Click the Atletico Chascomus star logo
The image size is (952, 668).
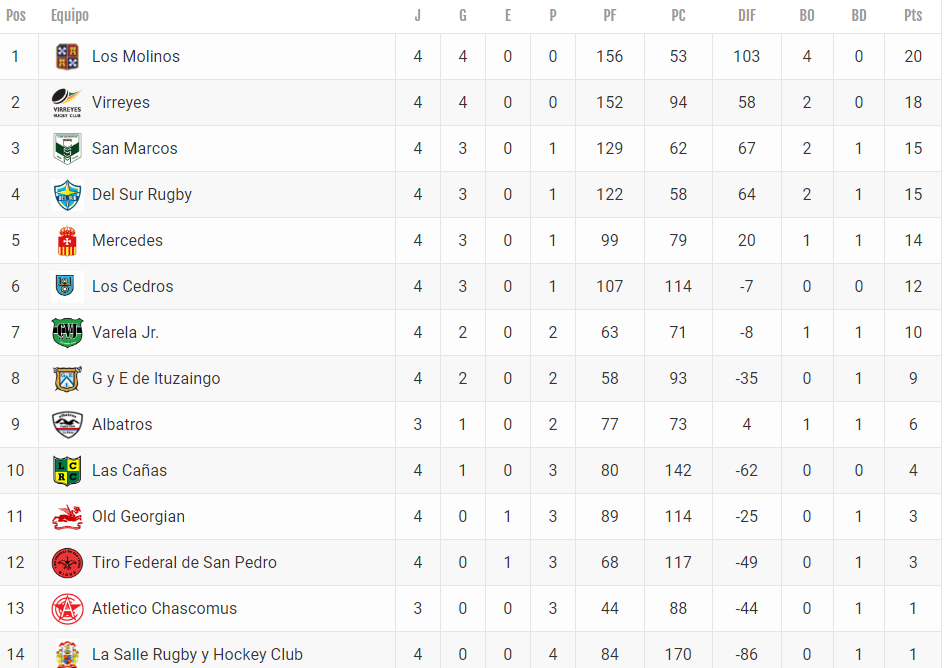pos(67,608)
